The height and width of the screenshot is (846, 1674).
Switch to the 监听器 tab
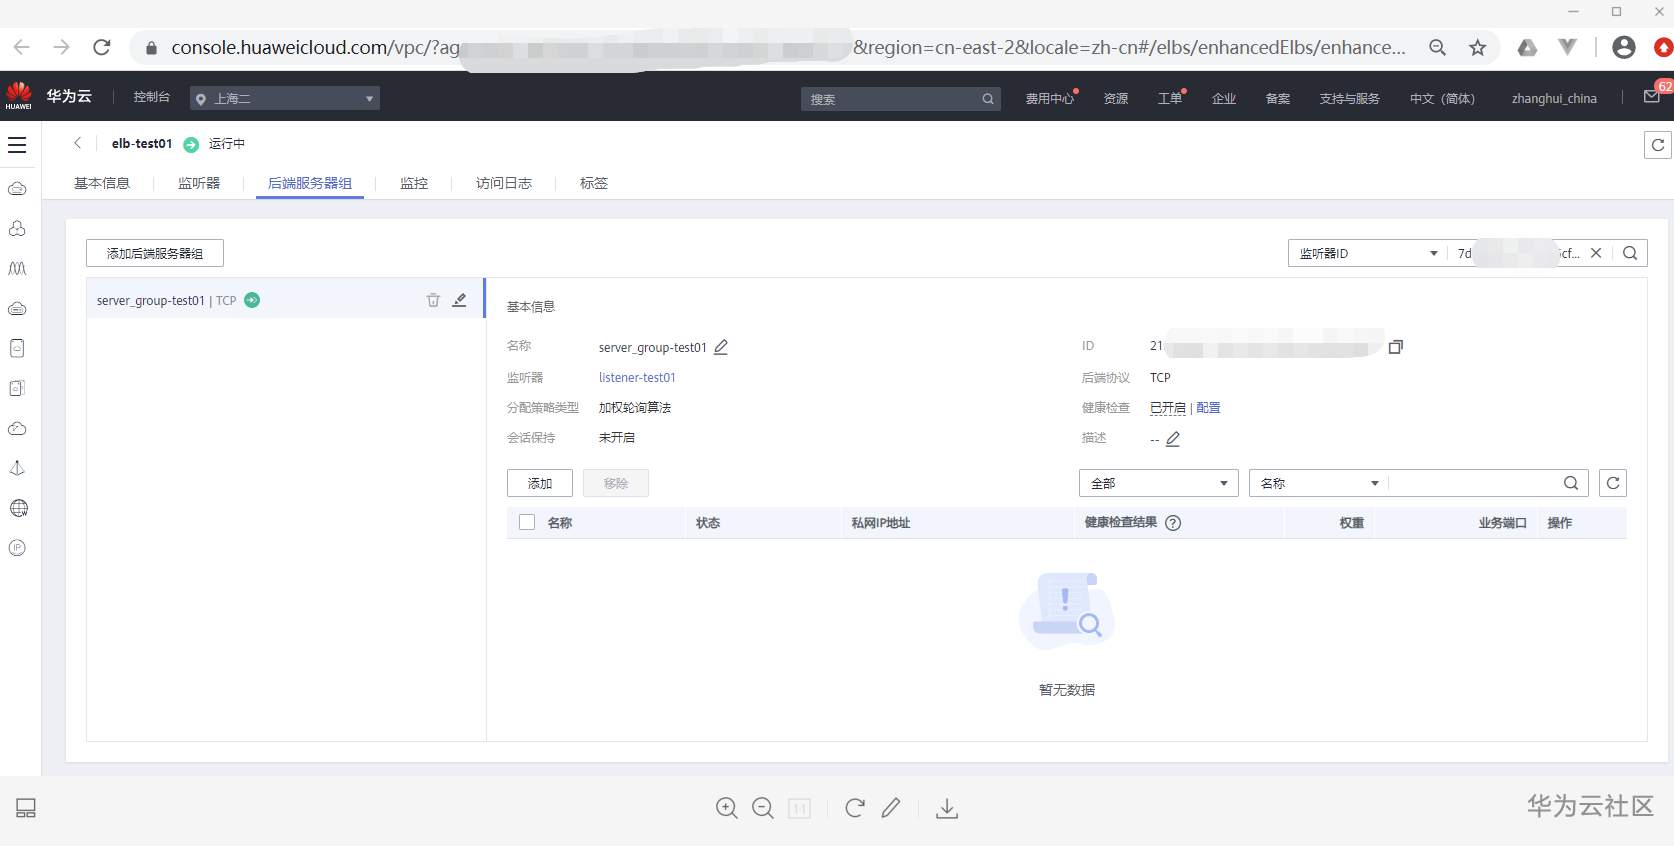[199, 183]
